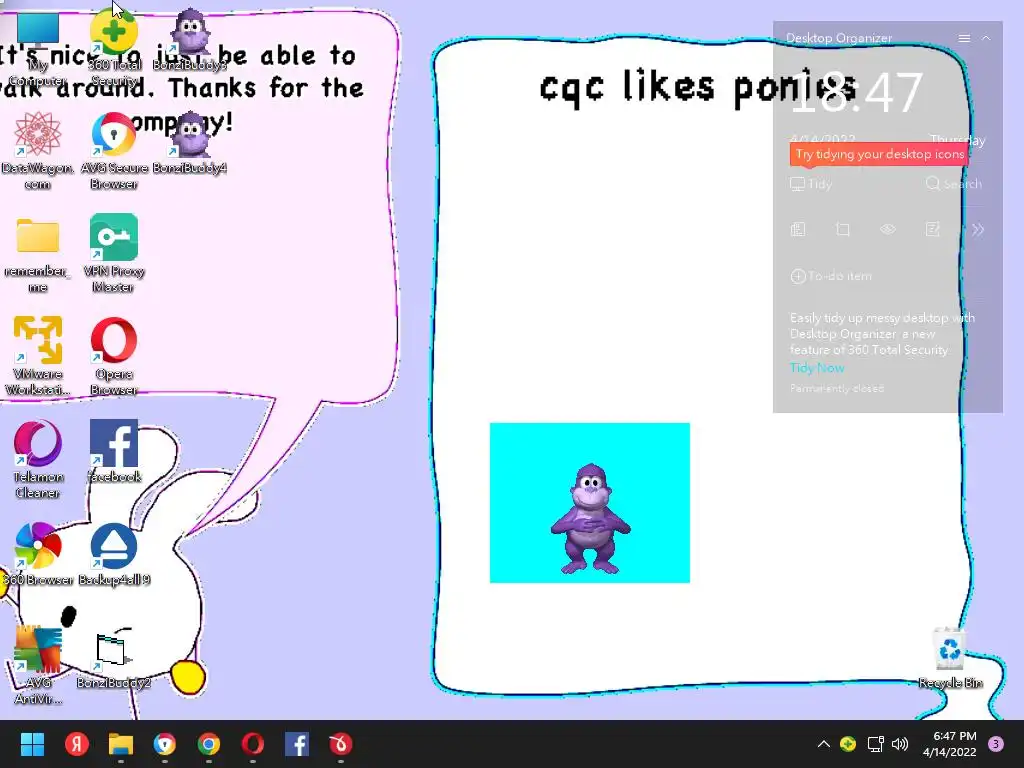Select the Facebook desktop shortcut
The width and height of the screenshot is (1024, 768).
pyautogui.click(x=114, y=451)
